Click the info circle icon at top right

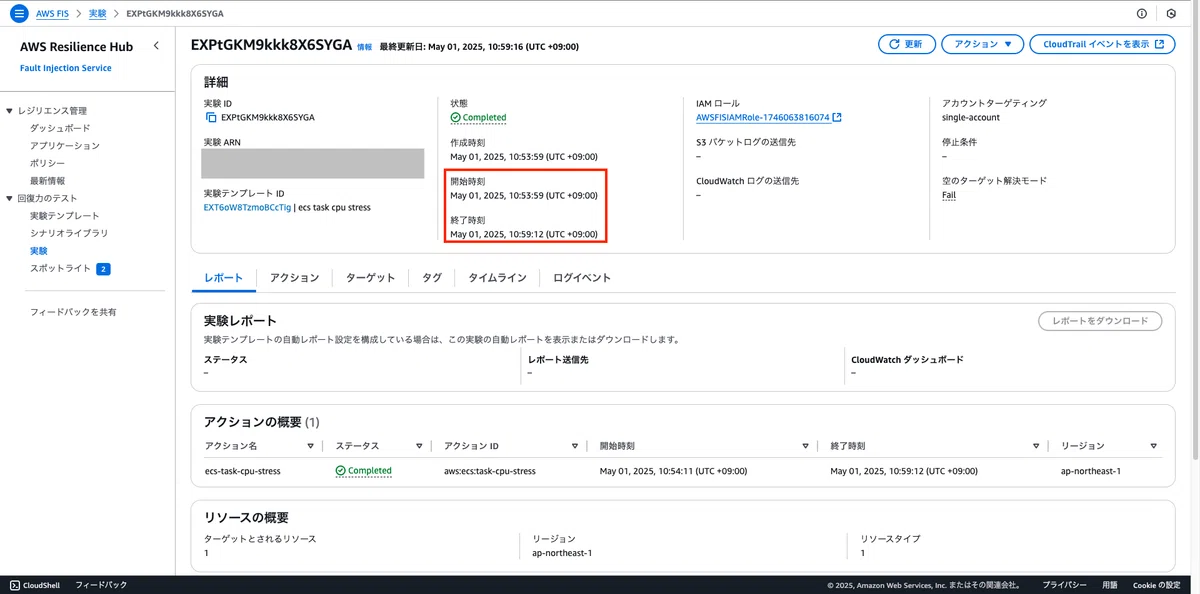pyautogui.click(x=1142, y=14)
